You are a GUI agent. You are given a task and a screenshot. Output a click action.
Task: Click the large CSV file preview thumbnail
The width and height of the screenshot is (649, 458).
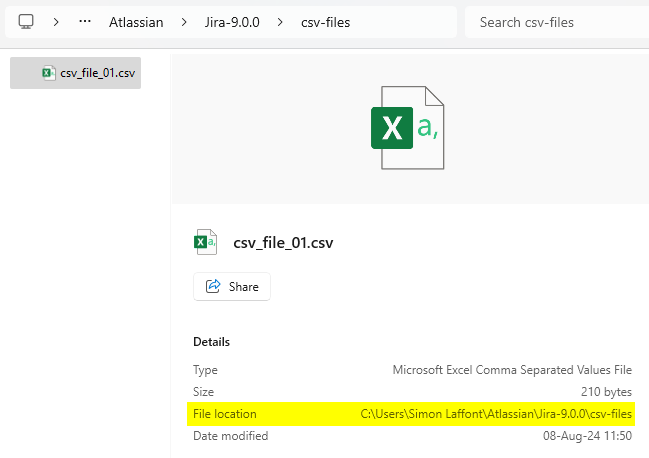pyautogui.click(x=408, y=128)
